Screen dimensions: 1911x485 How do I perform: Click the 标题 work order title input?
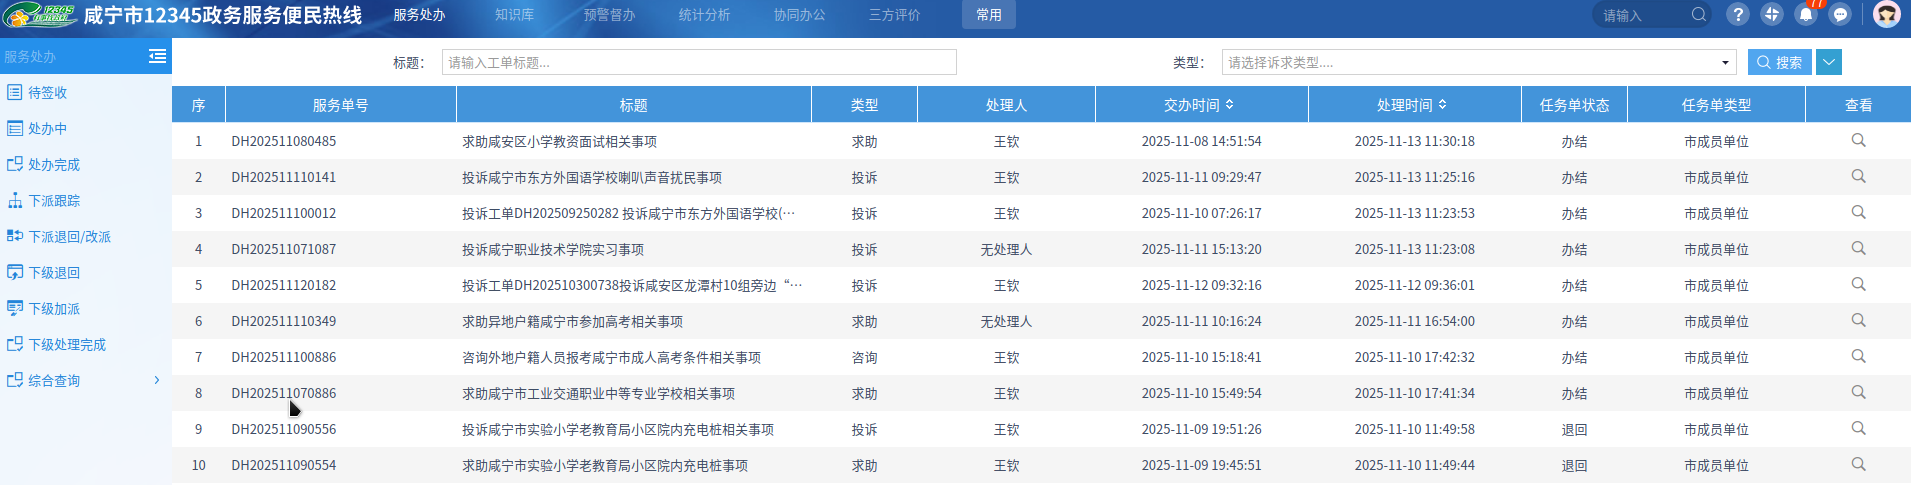[x=698, y=63]
